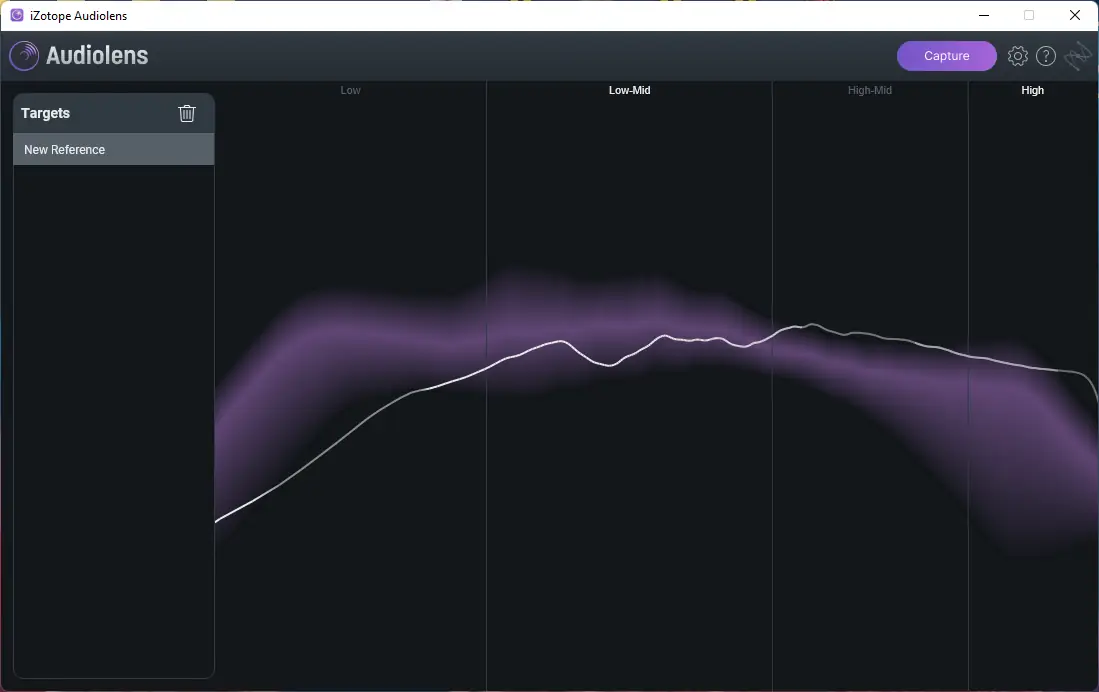Click the Capture button

pos(946,56)
